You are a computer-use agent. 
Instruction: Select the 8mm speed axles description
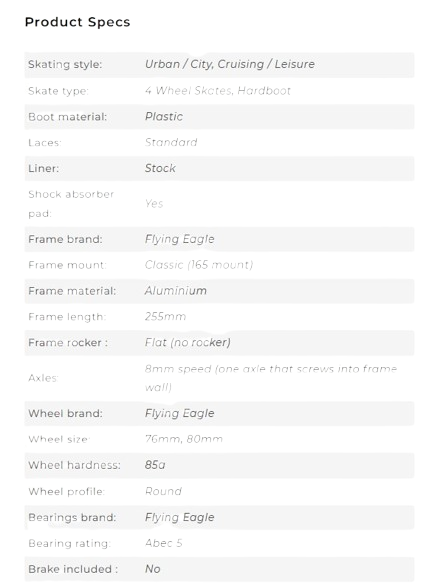coord(271,378)
